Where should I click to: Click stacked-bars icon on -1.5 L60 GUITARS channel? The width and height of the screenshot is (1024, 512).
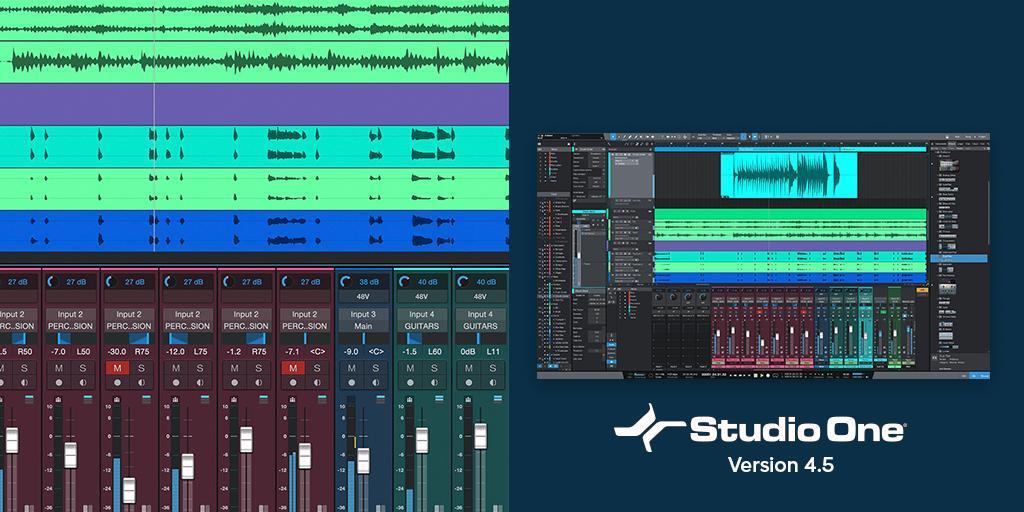(x=439, y=398)
